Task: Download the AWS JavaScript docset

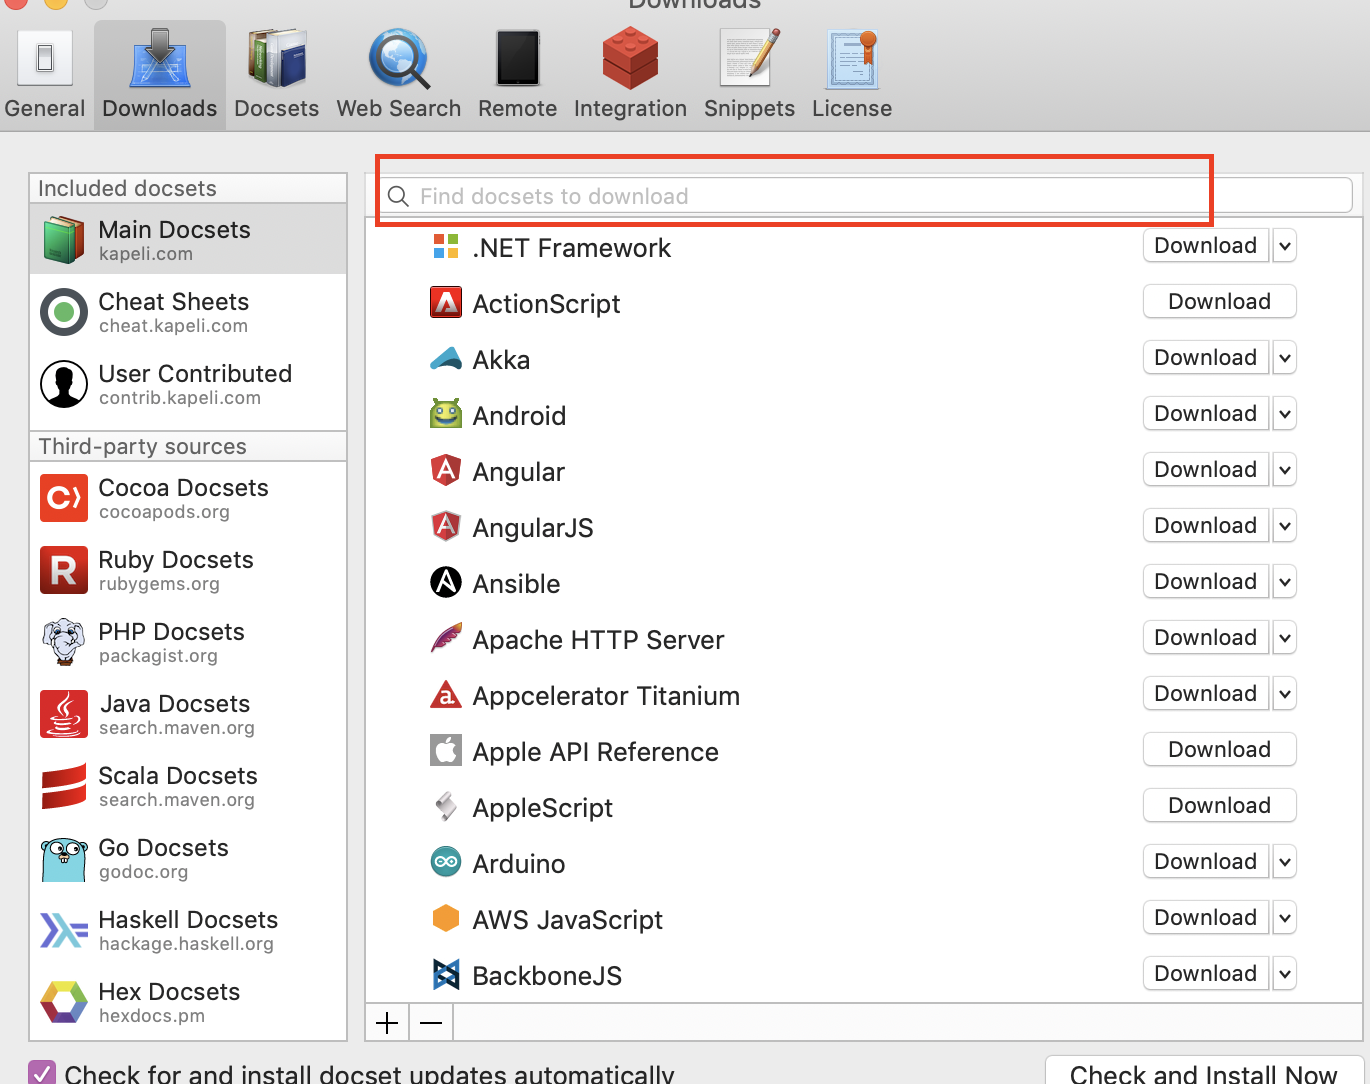Action: pos(1206,917)
